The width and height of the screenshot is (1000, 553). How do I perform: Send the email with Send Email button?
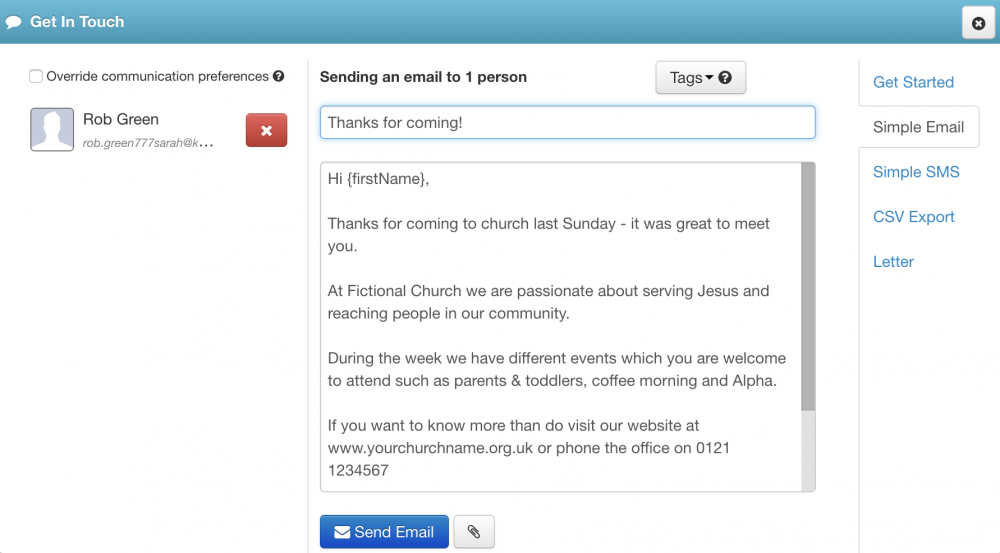[x=384, y=531]
